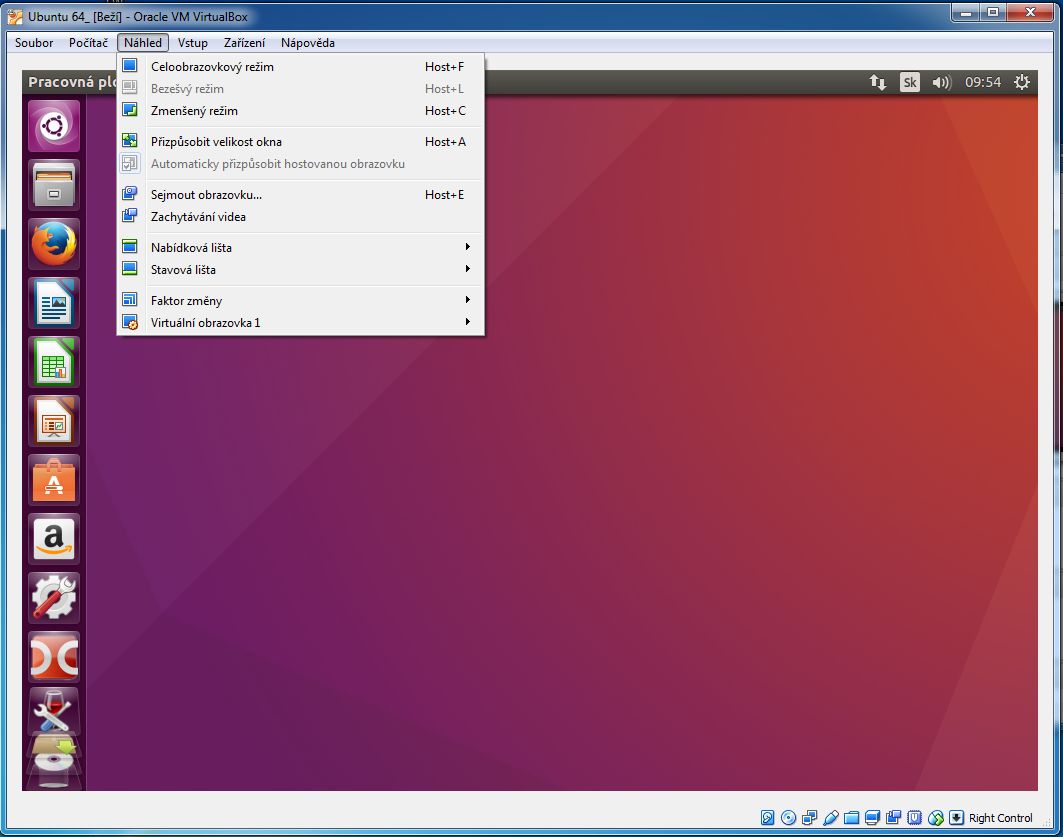Open the Vstup menu
Screen dimensions: 1063x837
click(x=193, y=43)
